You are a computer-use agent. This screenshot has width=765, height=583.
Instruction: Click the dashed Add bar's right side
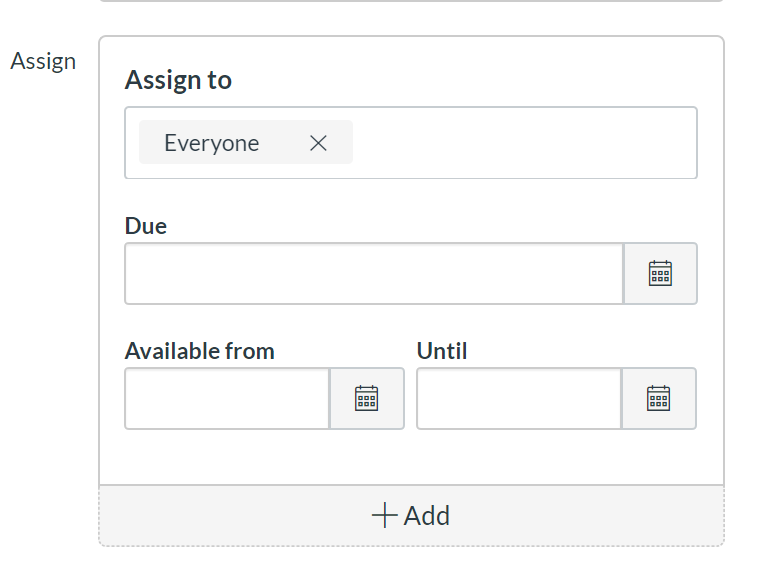[x=620, y=516]
